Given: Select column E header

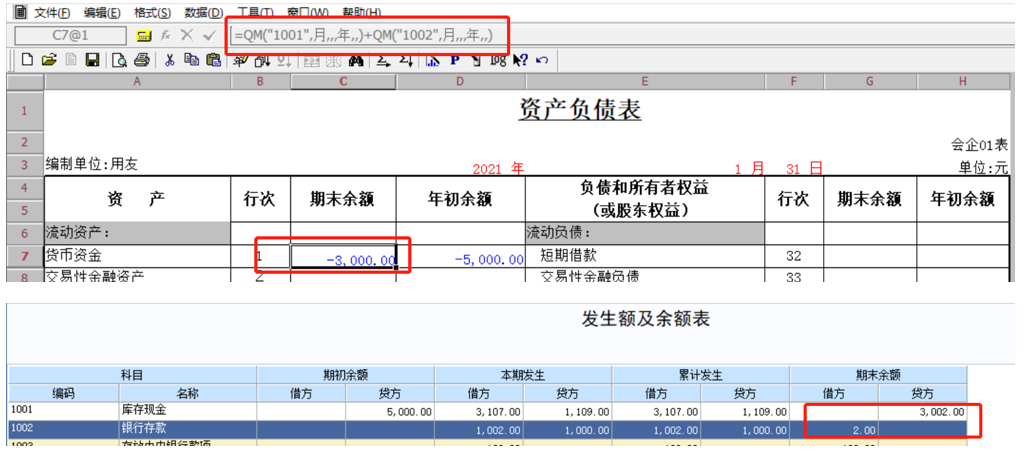Looking at the screenshot, I should 644,81.
